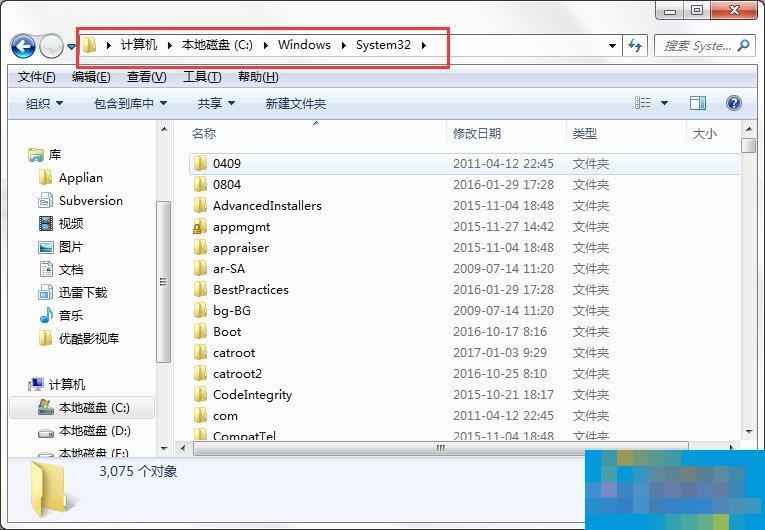Screen dimensions: 765x530
Task: Select the ar-SA folder icon
Action: click(200, 268)
